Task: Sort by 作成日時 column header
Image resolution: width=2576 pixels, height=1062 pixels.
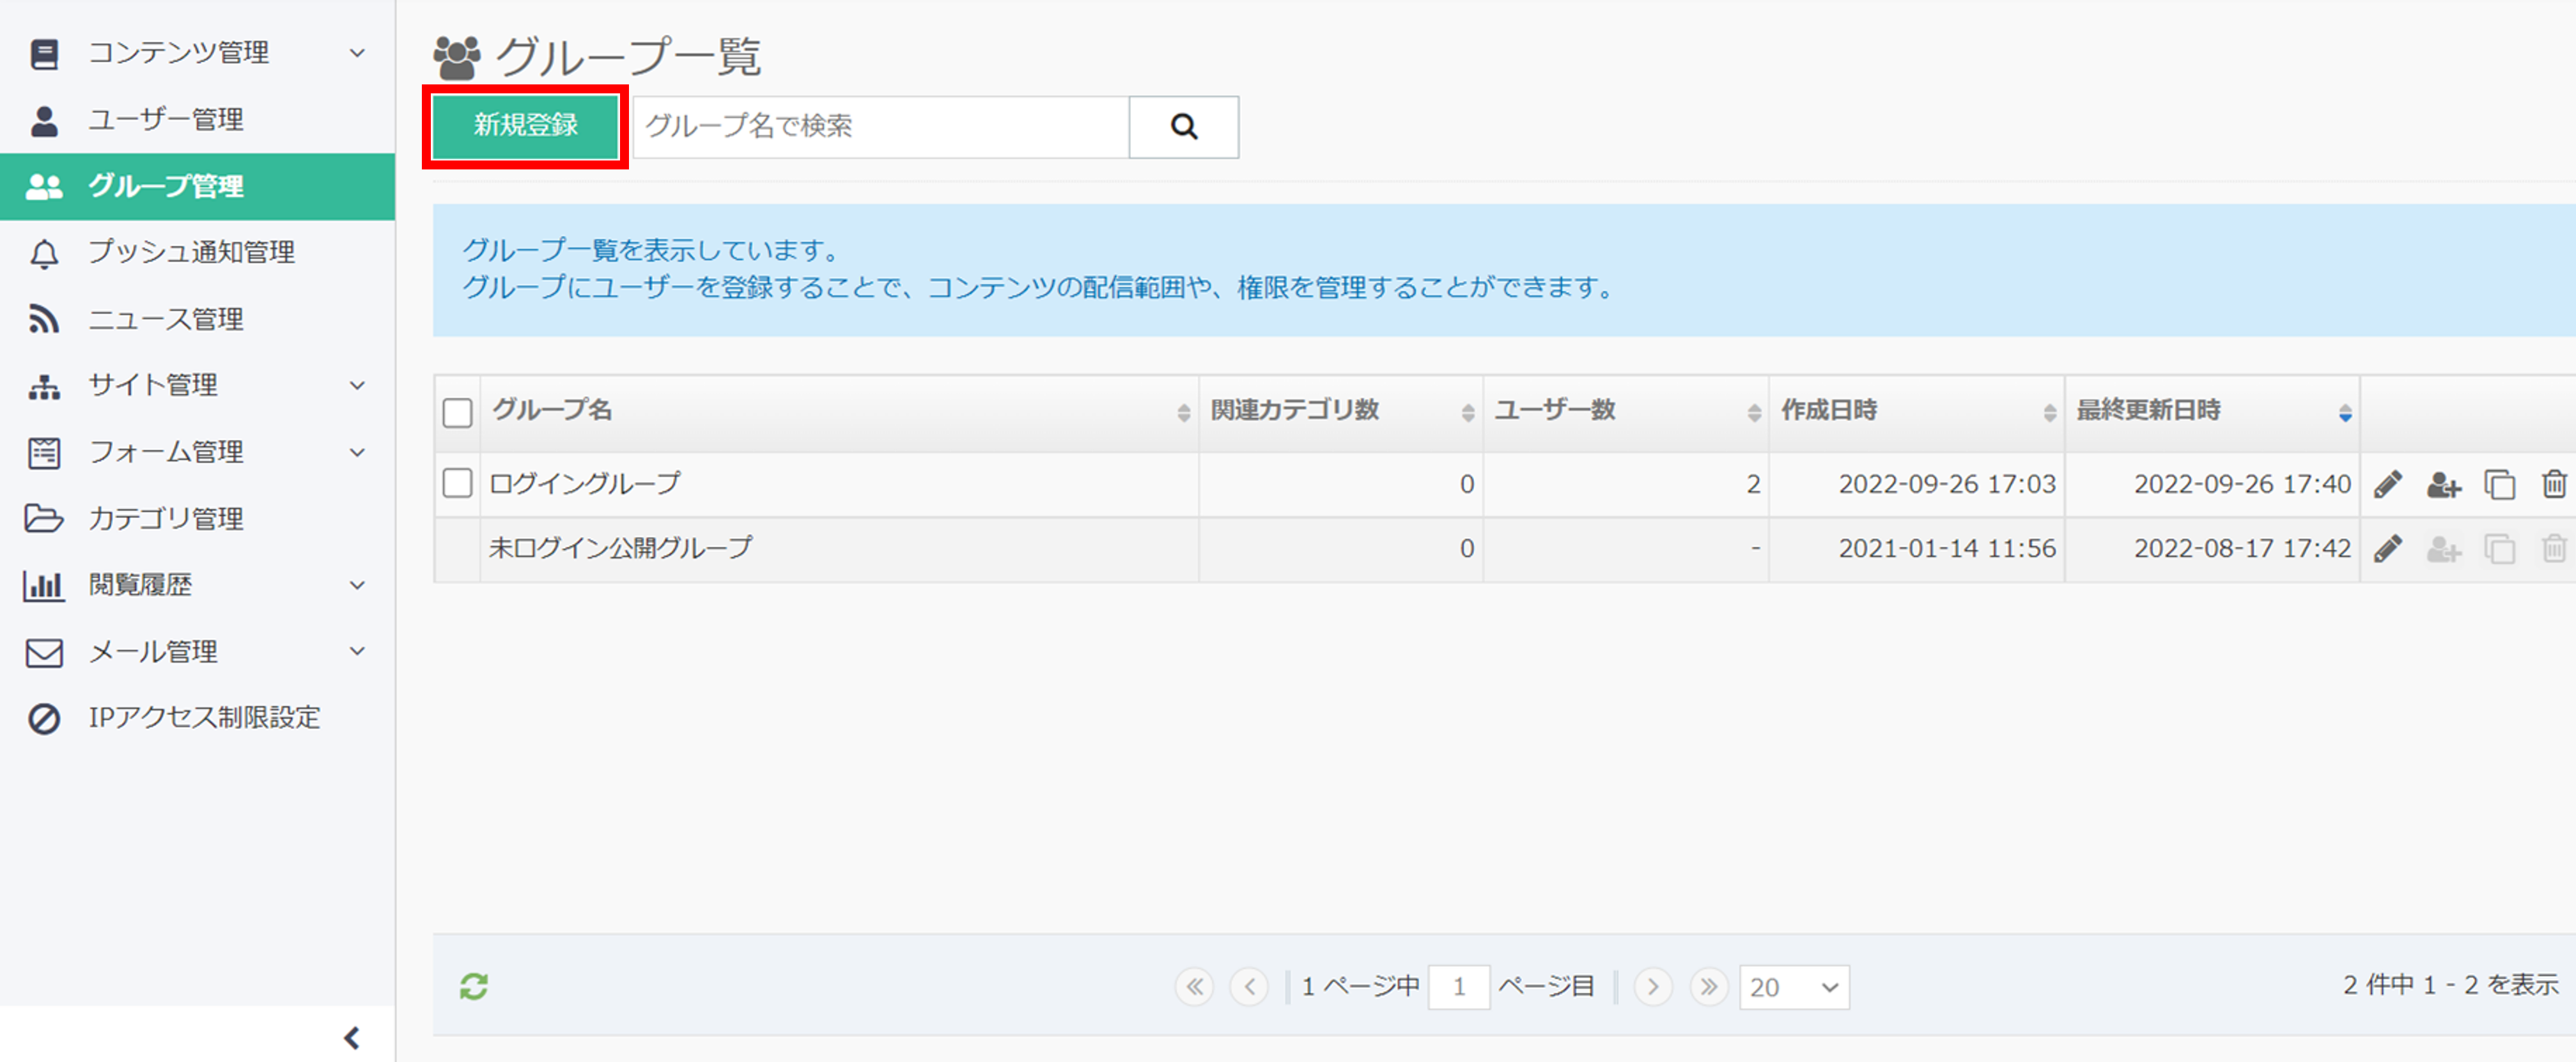Action: tap(1917, 412)
